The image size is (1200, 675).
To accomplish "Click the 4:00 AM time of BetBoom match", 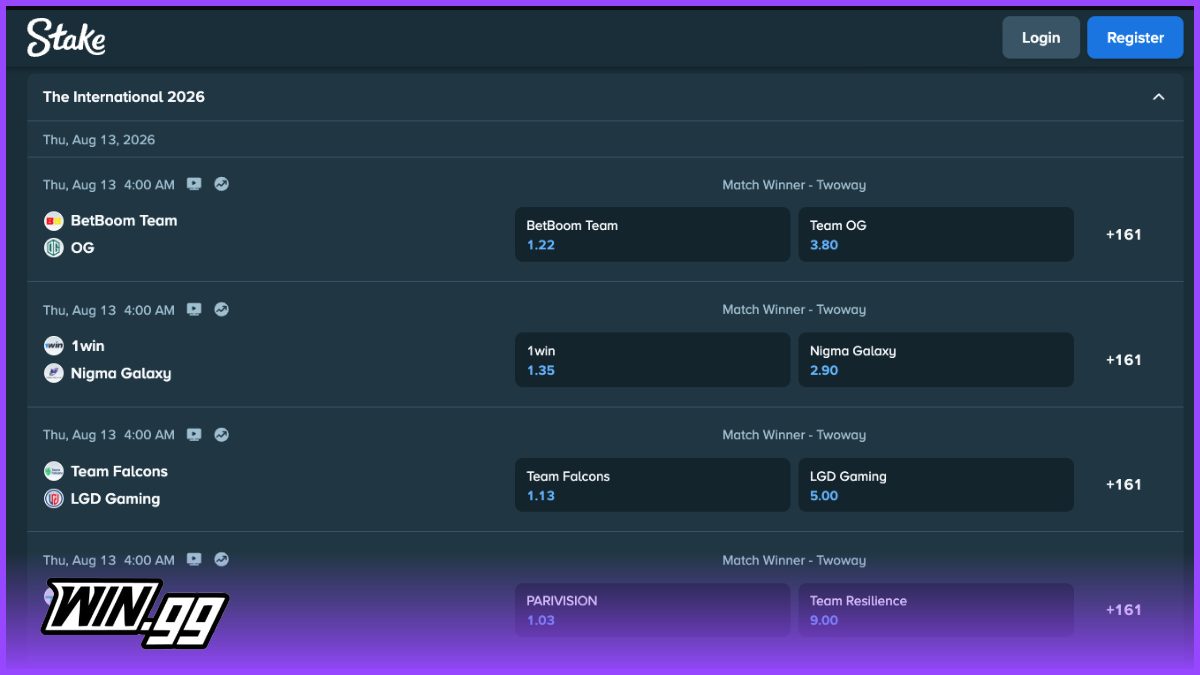I will (149, 185).
